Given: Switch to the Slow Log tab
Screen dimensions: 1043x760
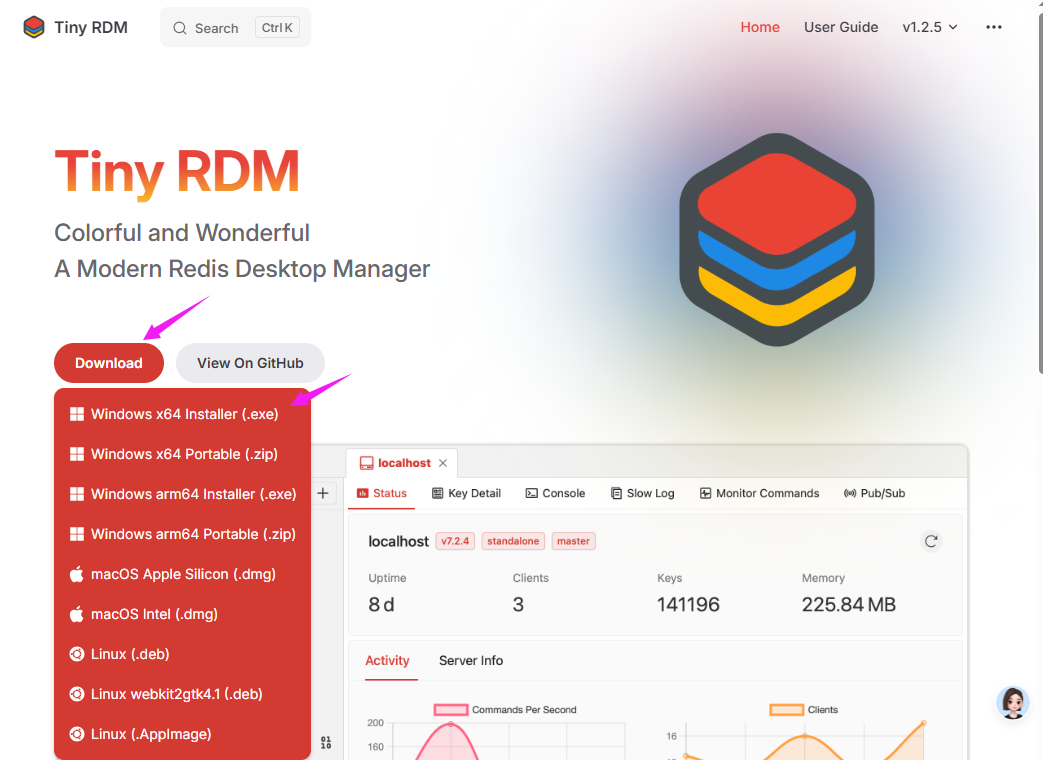Looking at the screenshot, I should (x=643, y=493).
